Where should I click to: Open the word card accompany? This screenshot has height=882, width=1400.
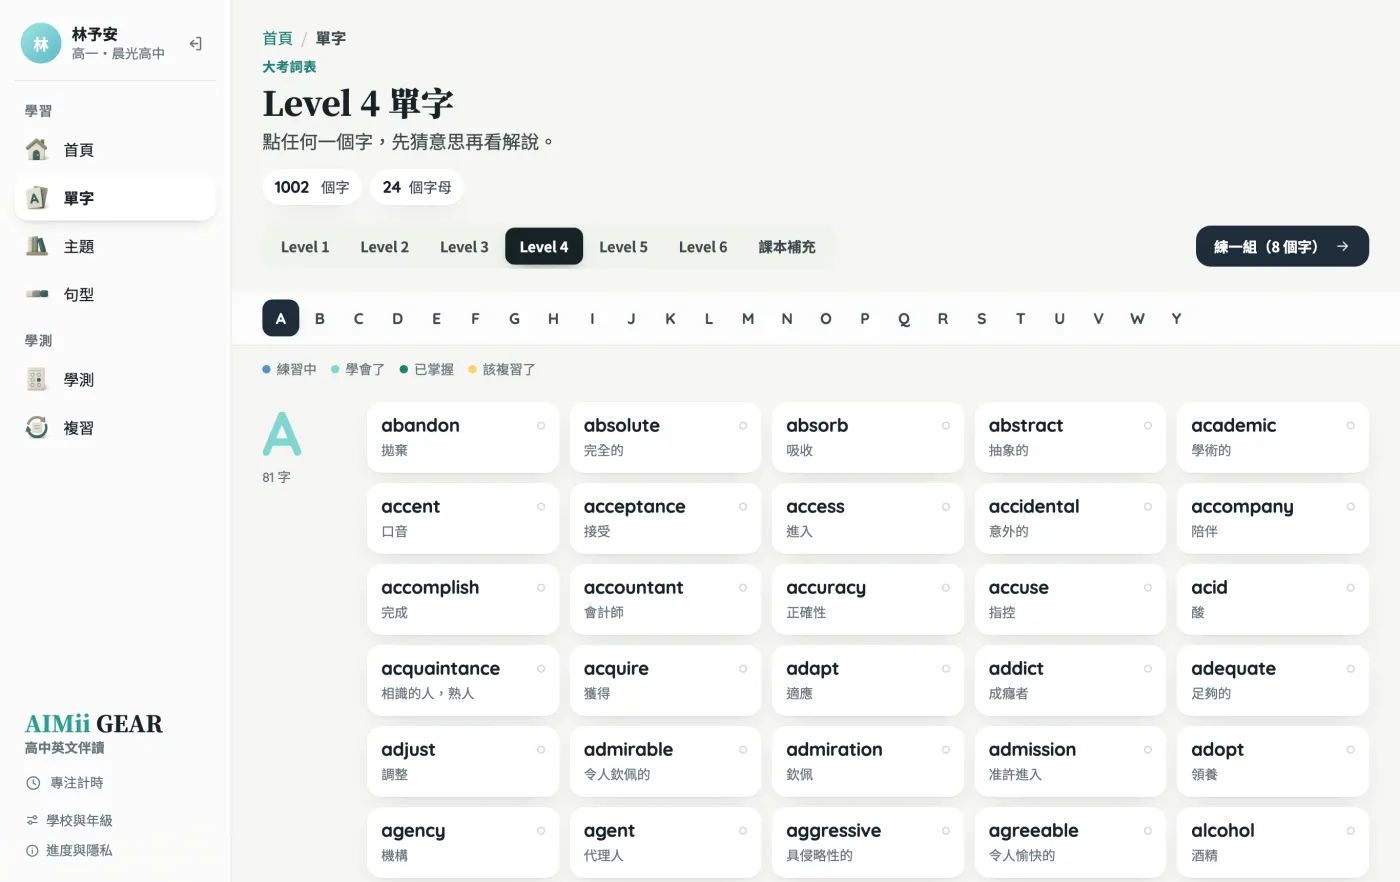click(1273, 518)
